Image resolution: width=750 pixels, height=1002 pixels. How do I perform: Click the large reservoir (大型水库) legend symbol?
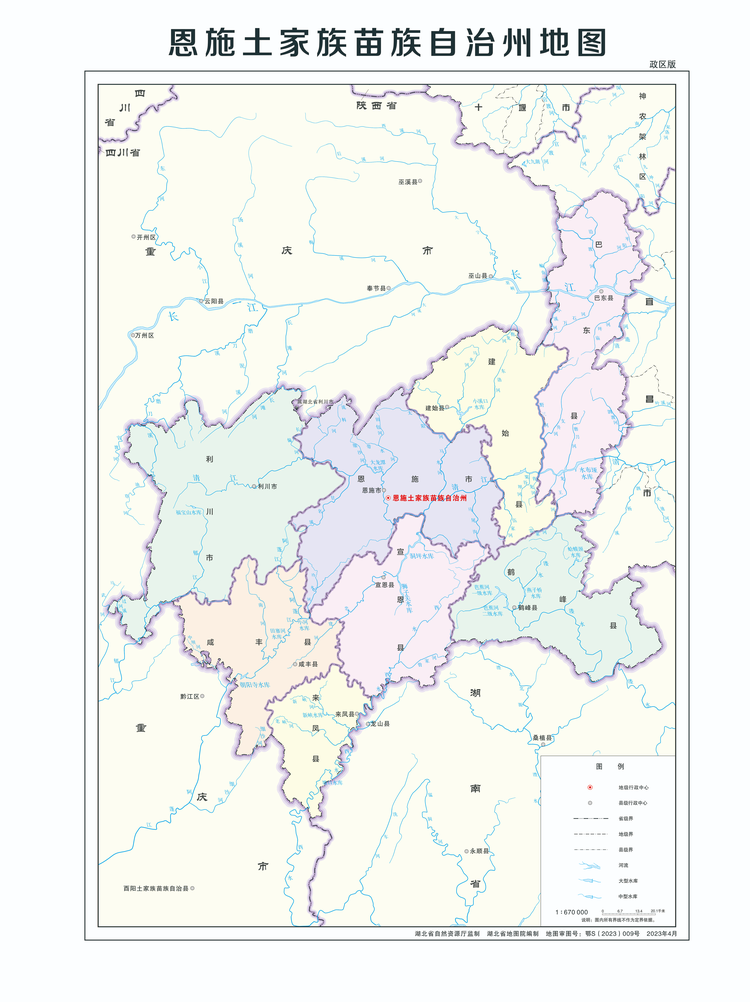pos(590,879)
